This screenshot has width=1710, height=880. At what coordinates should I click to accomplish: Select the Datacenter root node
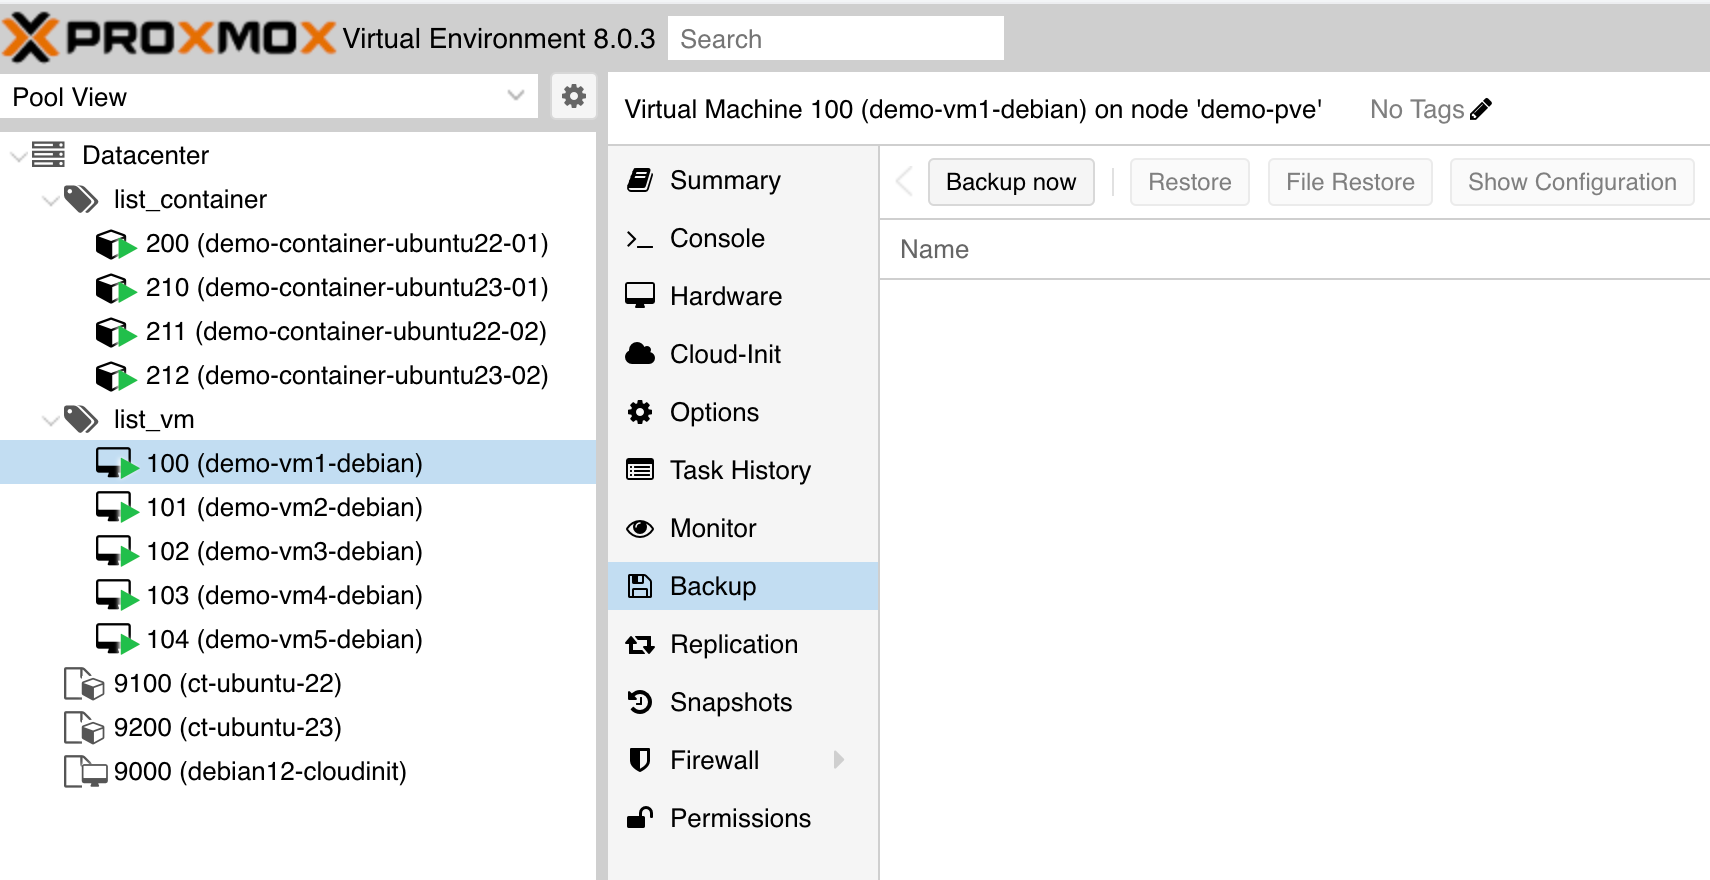coord(298,155)
